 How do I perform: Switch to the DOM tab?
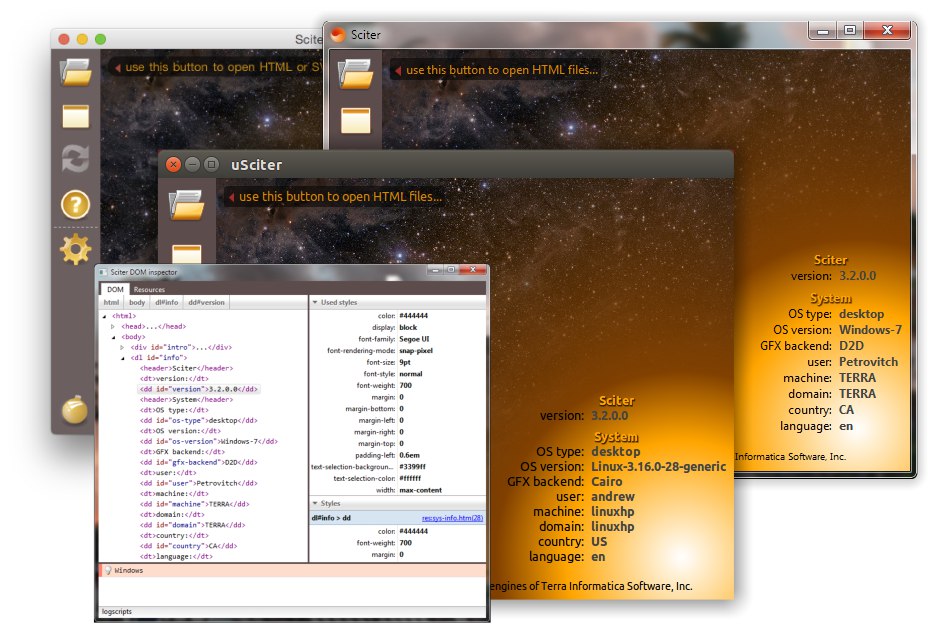coord(115,289)
